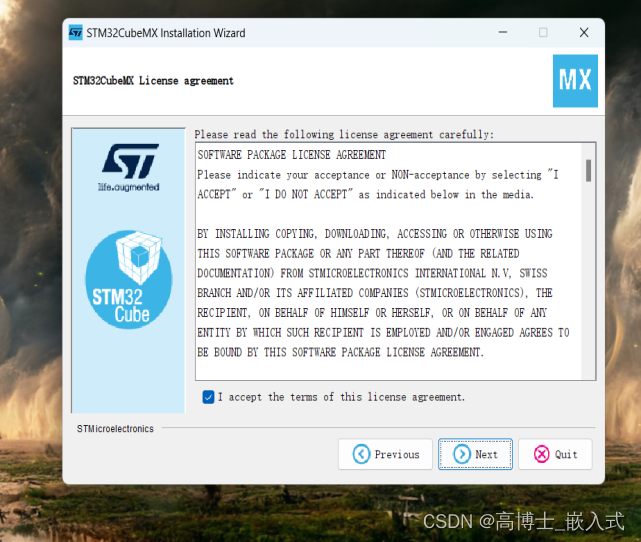Image resolution: width=641 pixels, height=542 pixels.
Task: Click the line starting 'BY INSTALLING COPYING'
Action: tap(375, 234)
